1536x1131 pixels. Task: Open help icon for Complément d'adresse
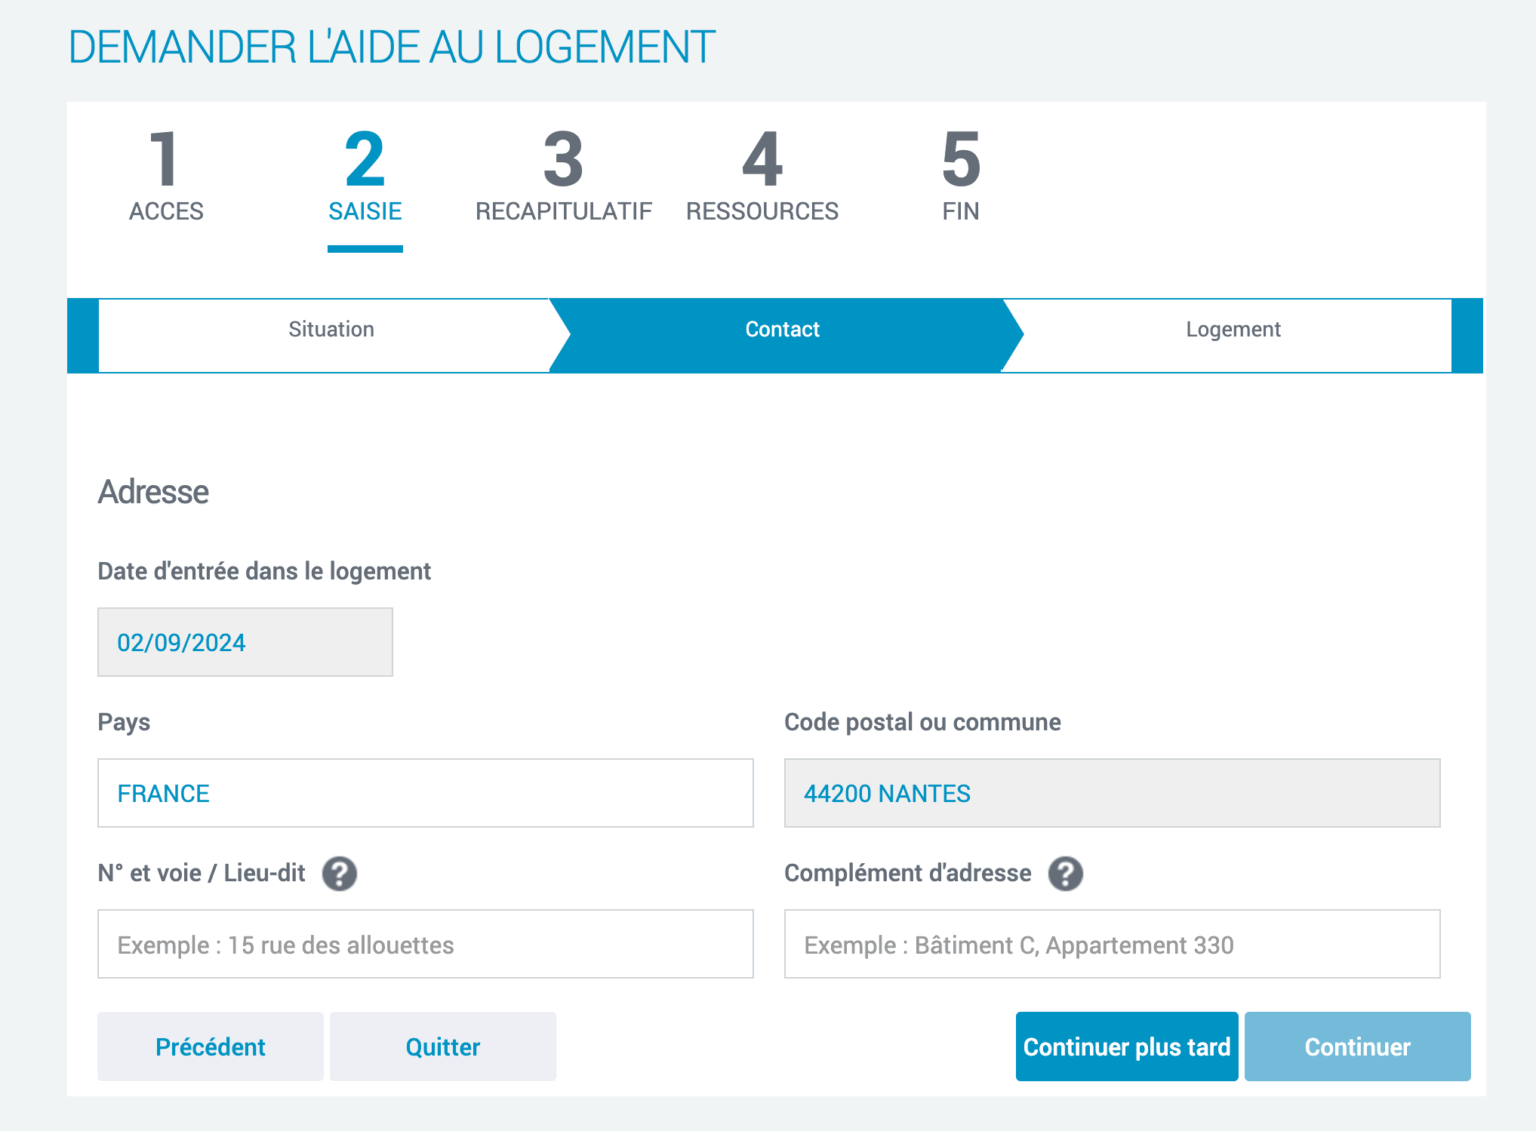1065,873
